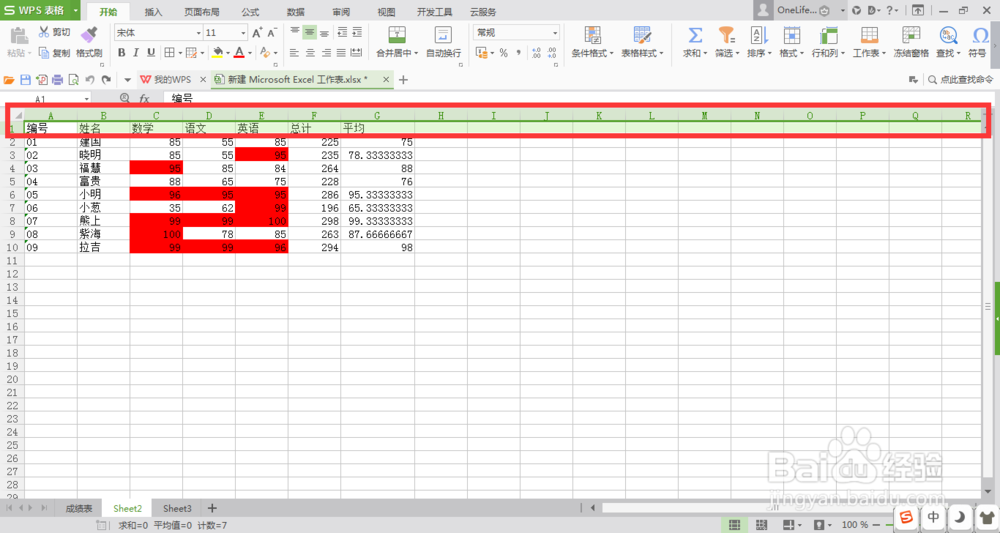1000x533 pixels.
Task: Save workbook with floppy icon
Action: click(x=26, y=80)
